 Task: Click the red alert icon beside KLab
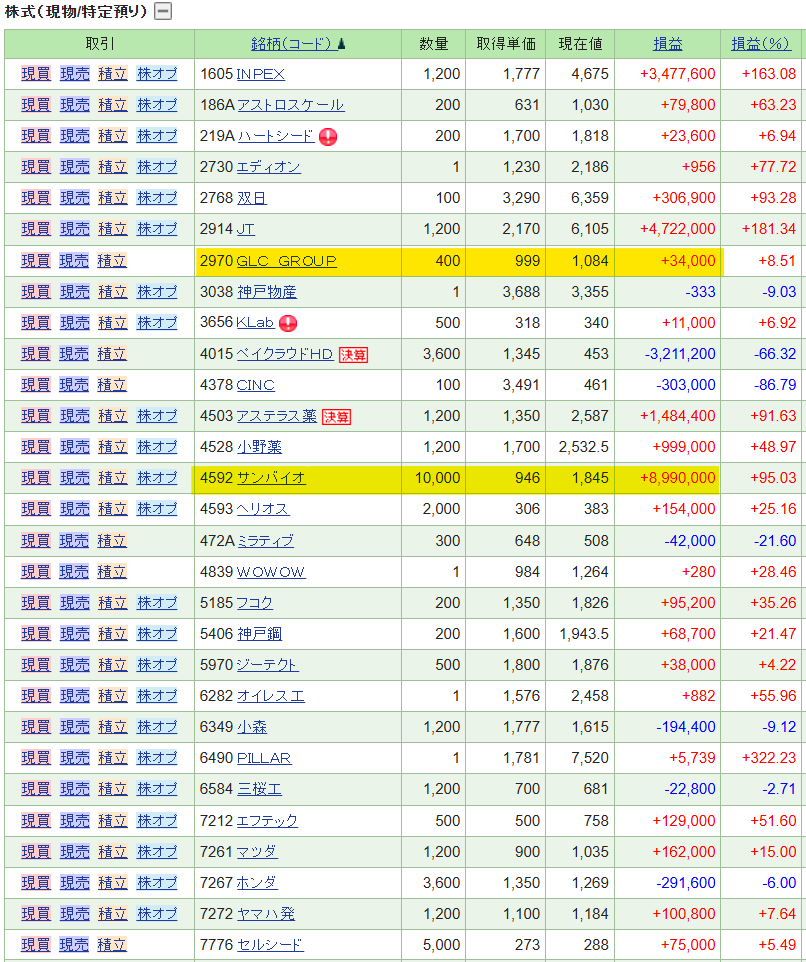point(288,323)
